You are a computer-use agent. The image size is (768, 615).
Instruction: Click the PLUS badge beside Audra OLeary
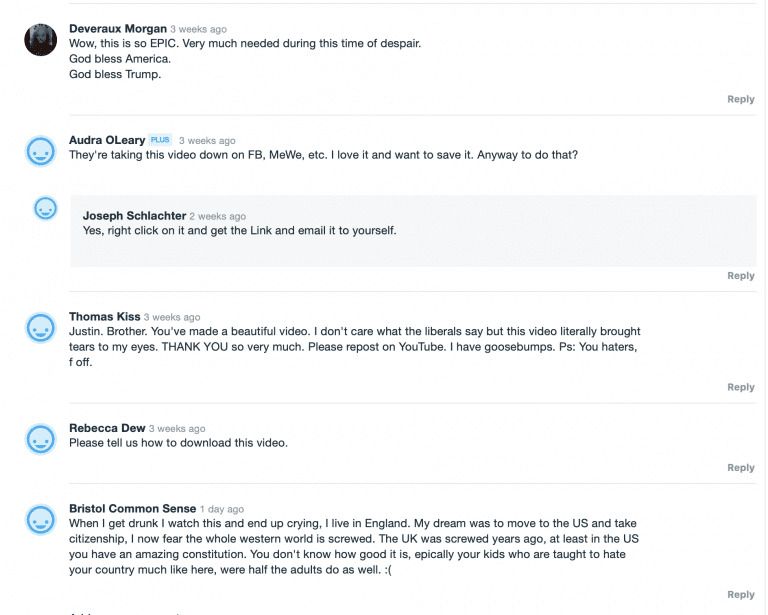pos(161,140)
